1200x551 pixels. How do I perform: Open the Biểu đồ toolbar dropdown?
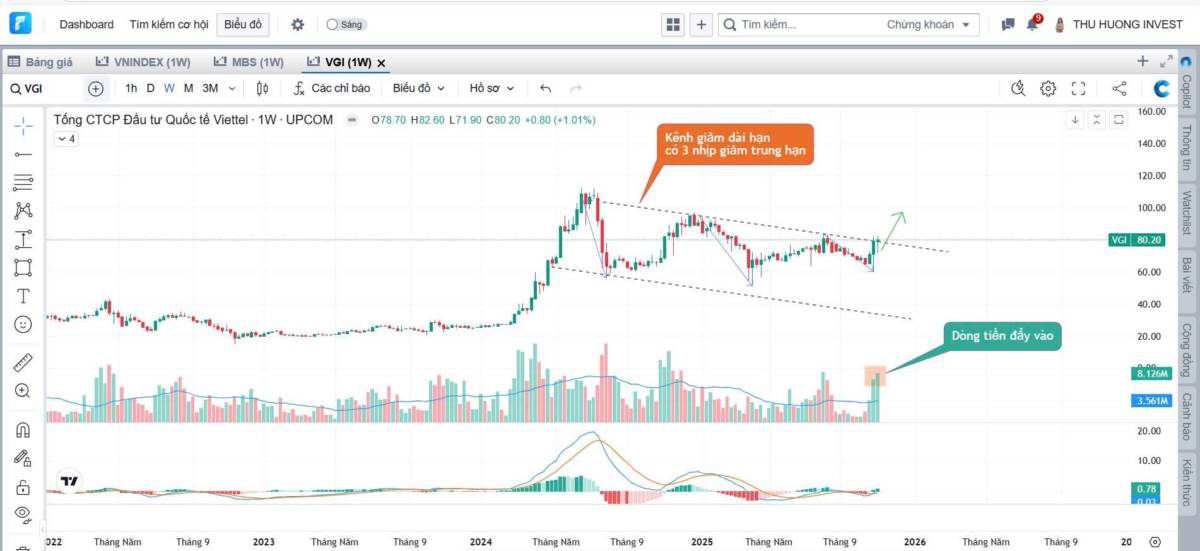point(418,88)
